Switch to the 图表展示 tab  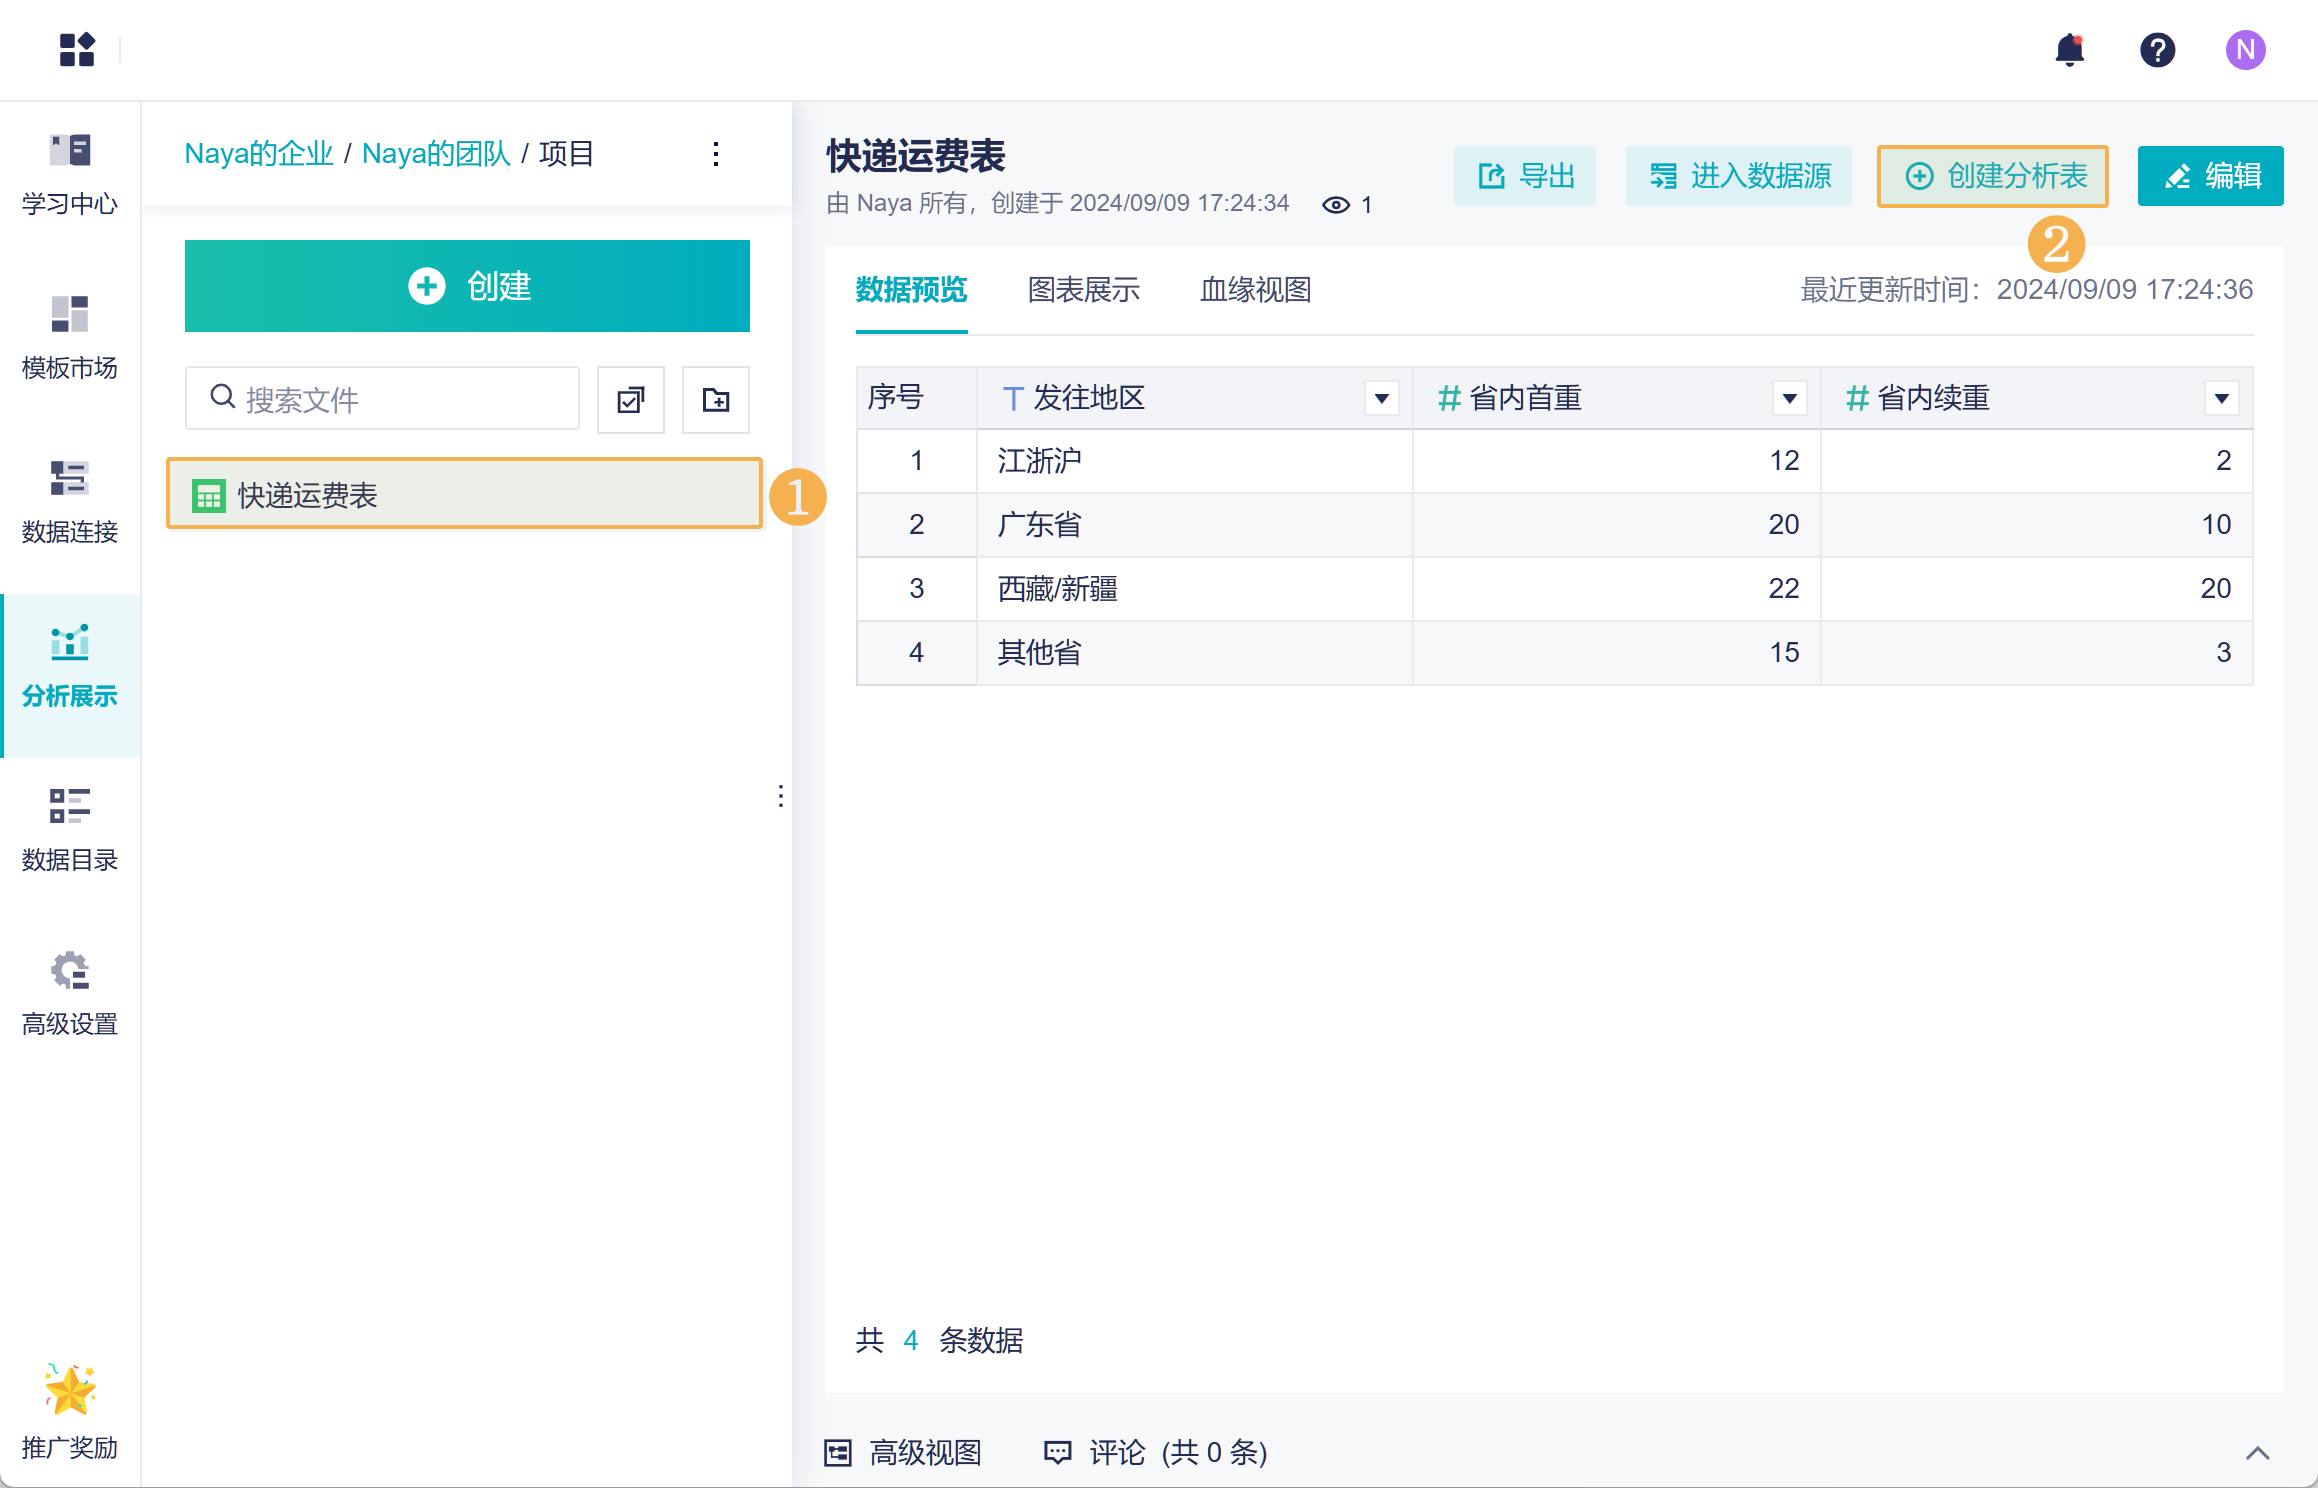coord(1084,290)
